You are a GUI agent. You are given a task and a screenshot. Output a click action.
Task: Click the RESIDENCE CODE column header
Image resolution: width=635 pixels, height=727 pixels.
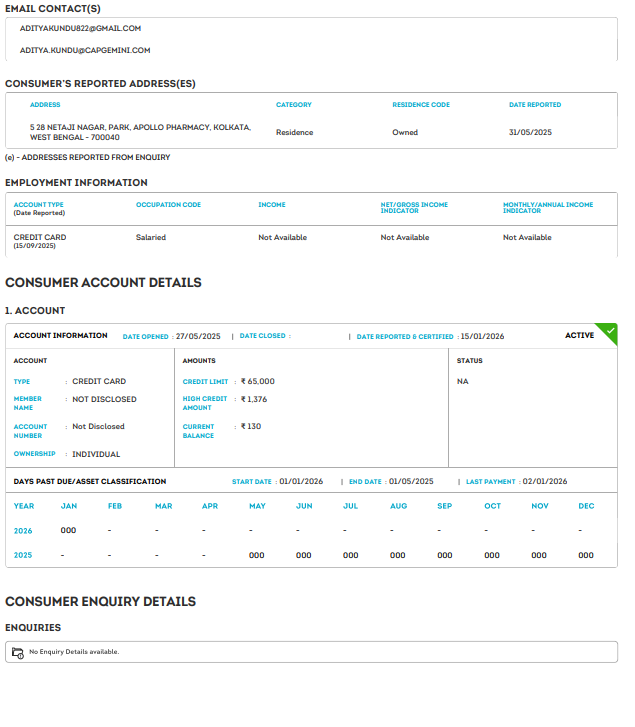(x=420, y=105)
